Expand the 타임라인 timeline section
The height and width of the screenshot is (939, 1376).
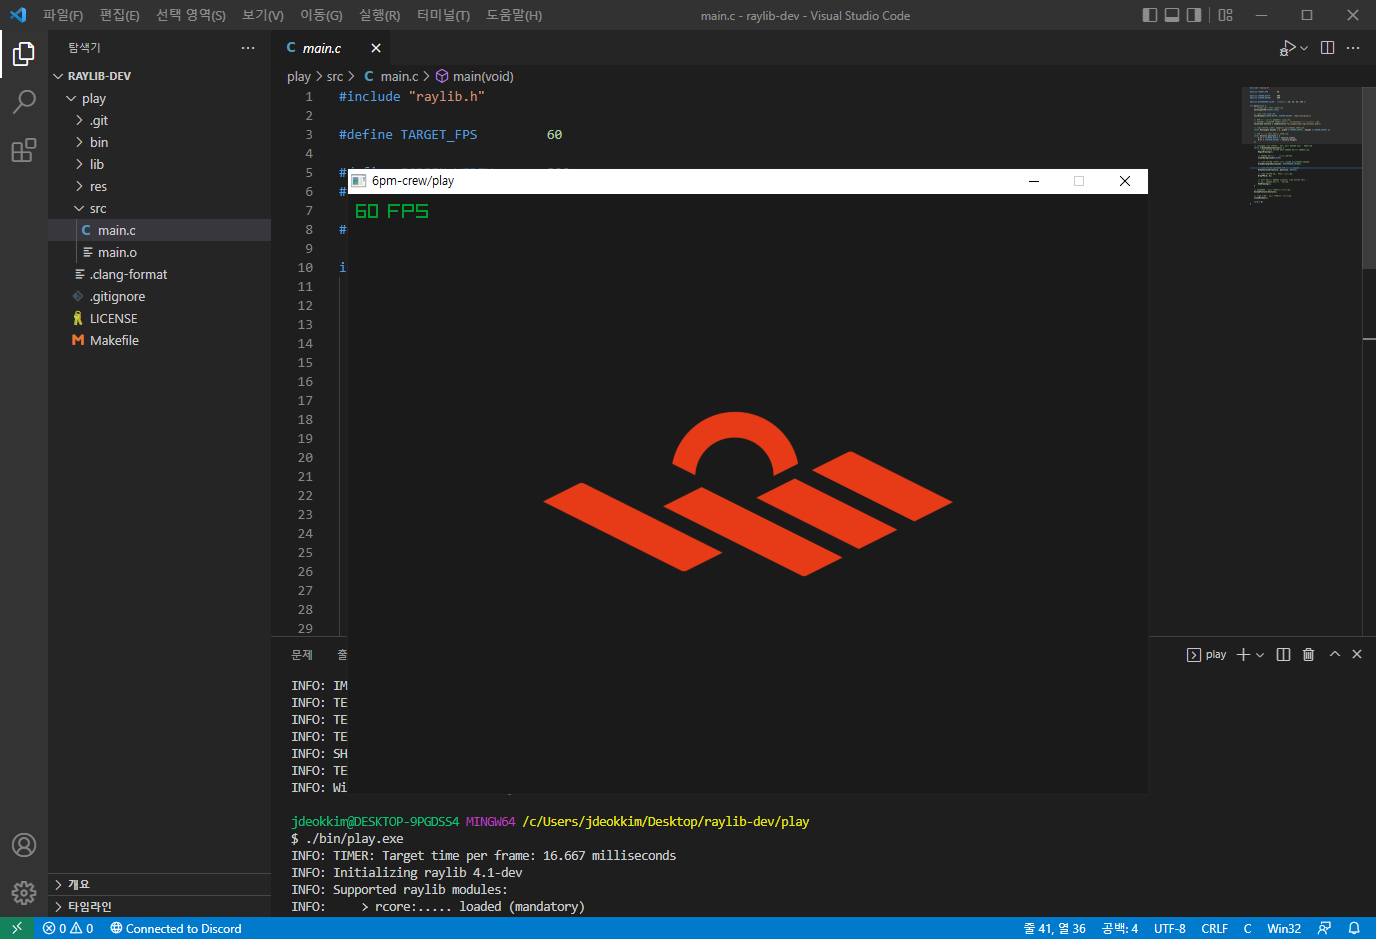160,906
